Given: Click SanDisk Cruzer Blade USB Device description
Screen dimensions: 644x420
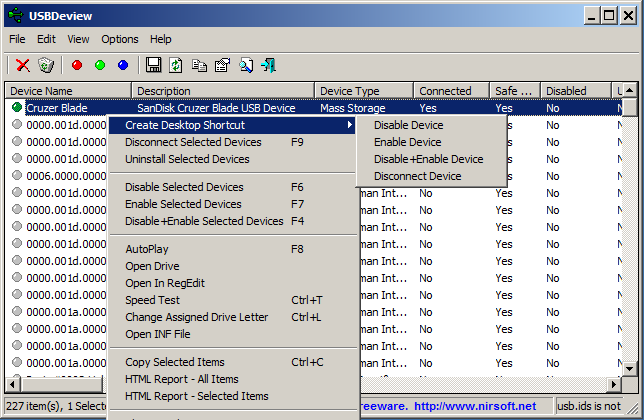Looking at the screenshot, I should point(216,108).
